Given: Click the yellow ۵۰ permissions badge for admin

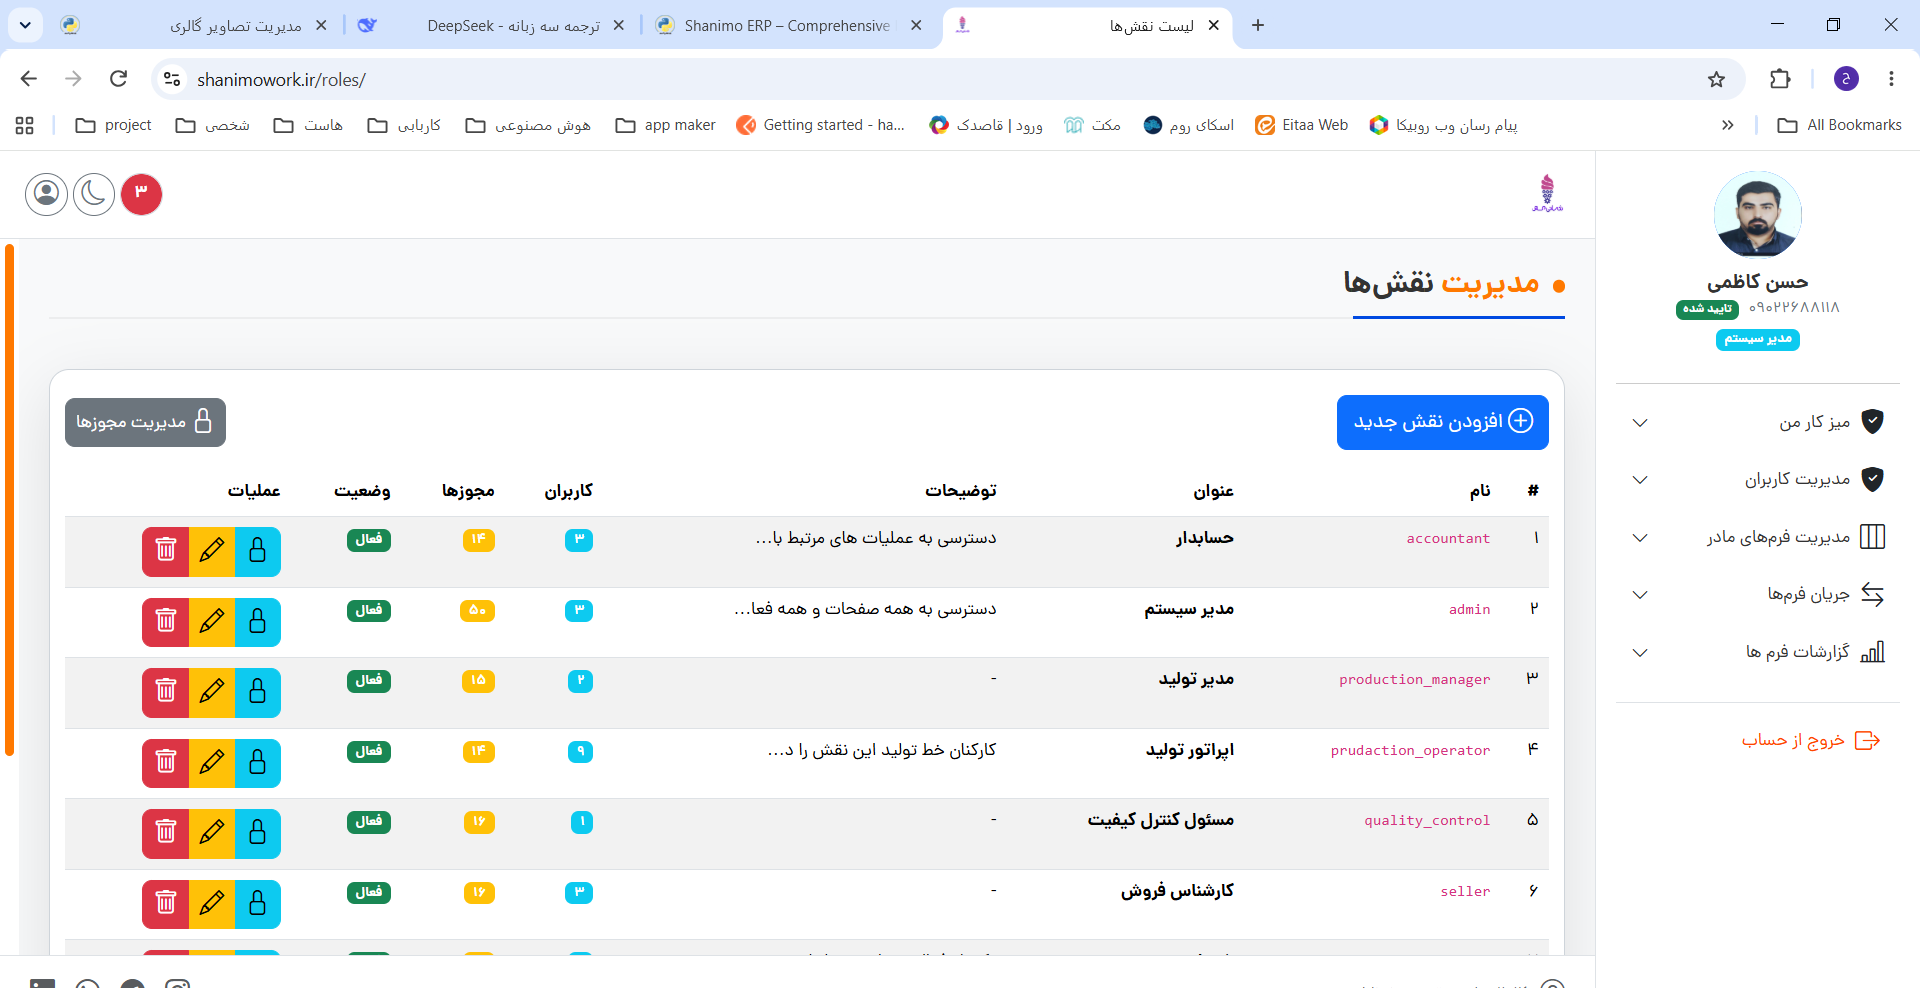Looking at the screenshot, I should click(x=477, y=610).
